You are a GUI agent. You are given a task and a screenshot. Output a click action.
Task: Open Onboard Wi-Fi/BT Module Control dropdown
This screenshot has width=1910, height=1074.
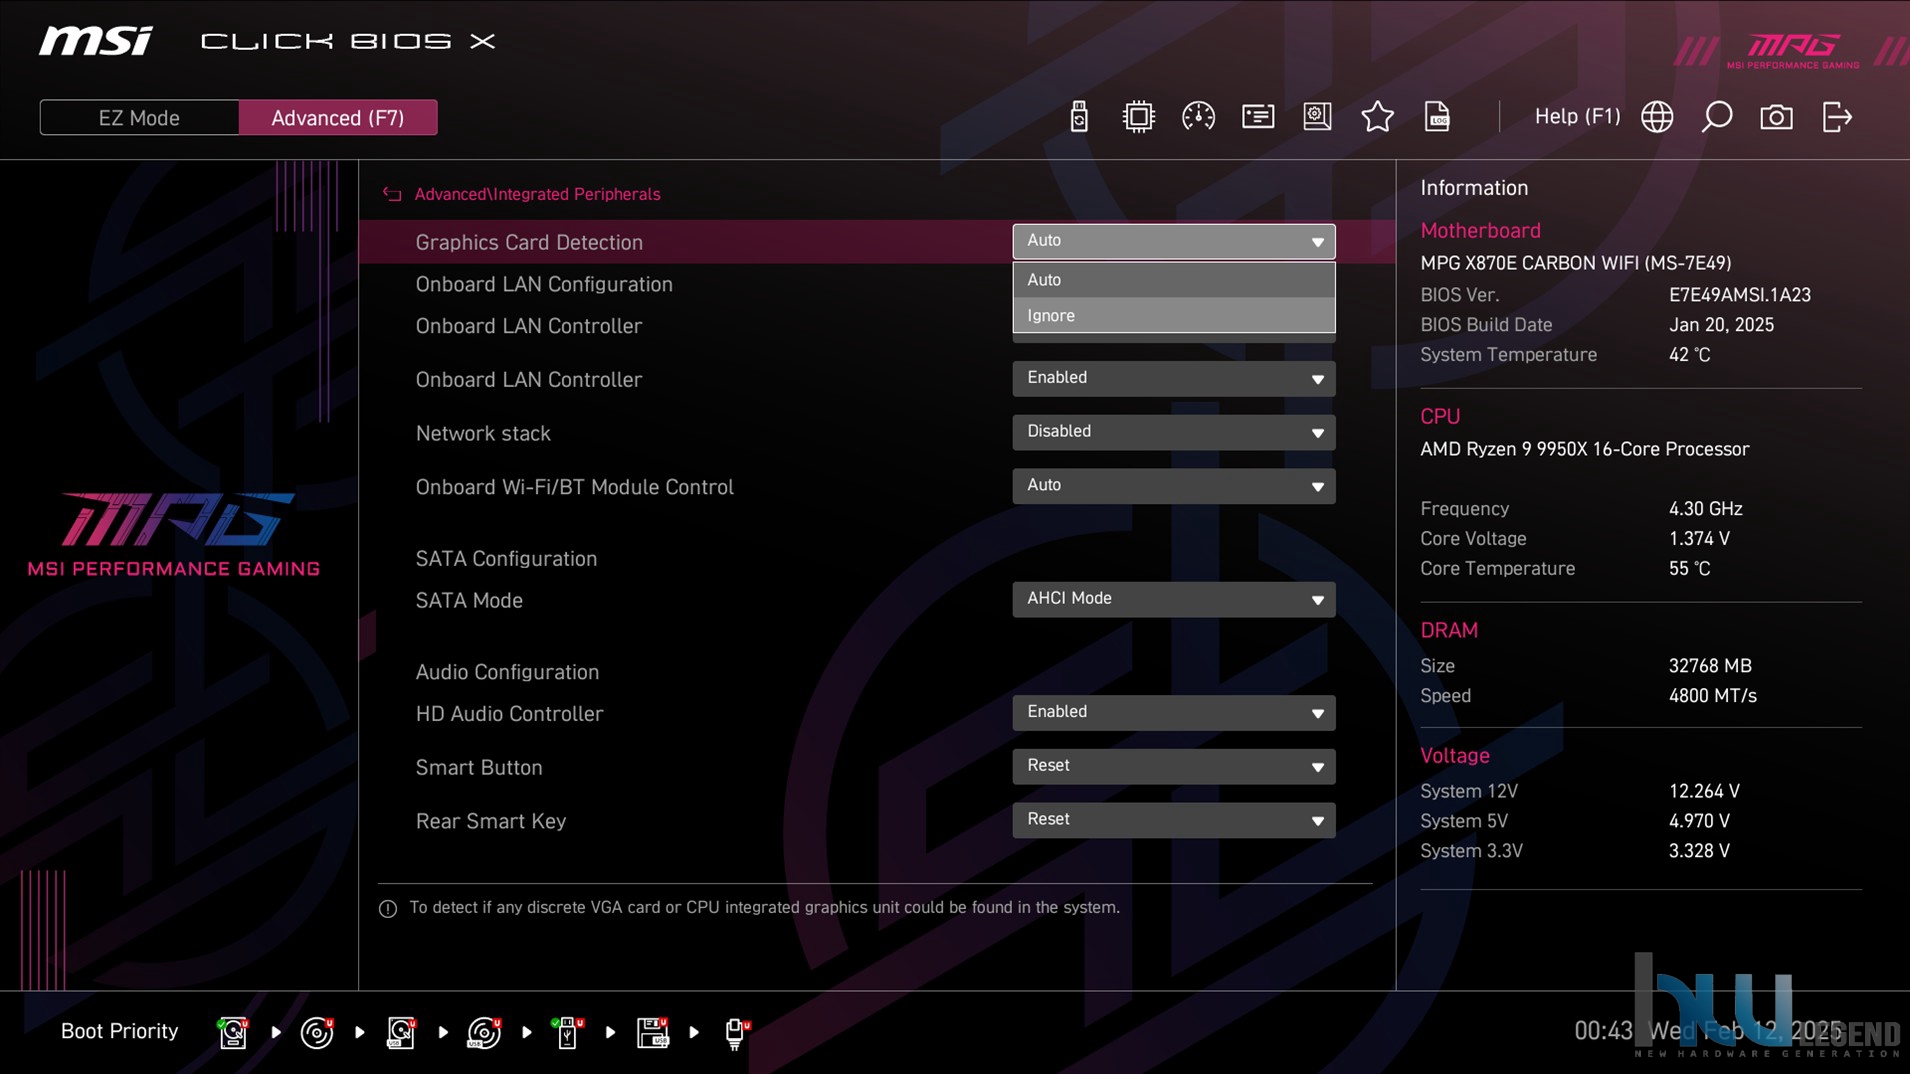[x=1173, y=486]
